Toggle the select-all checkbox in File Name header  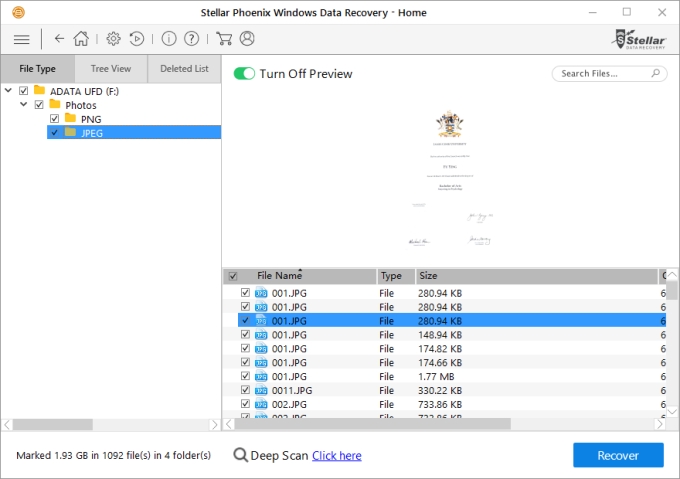pyautogui.click(x=233, y=276)
